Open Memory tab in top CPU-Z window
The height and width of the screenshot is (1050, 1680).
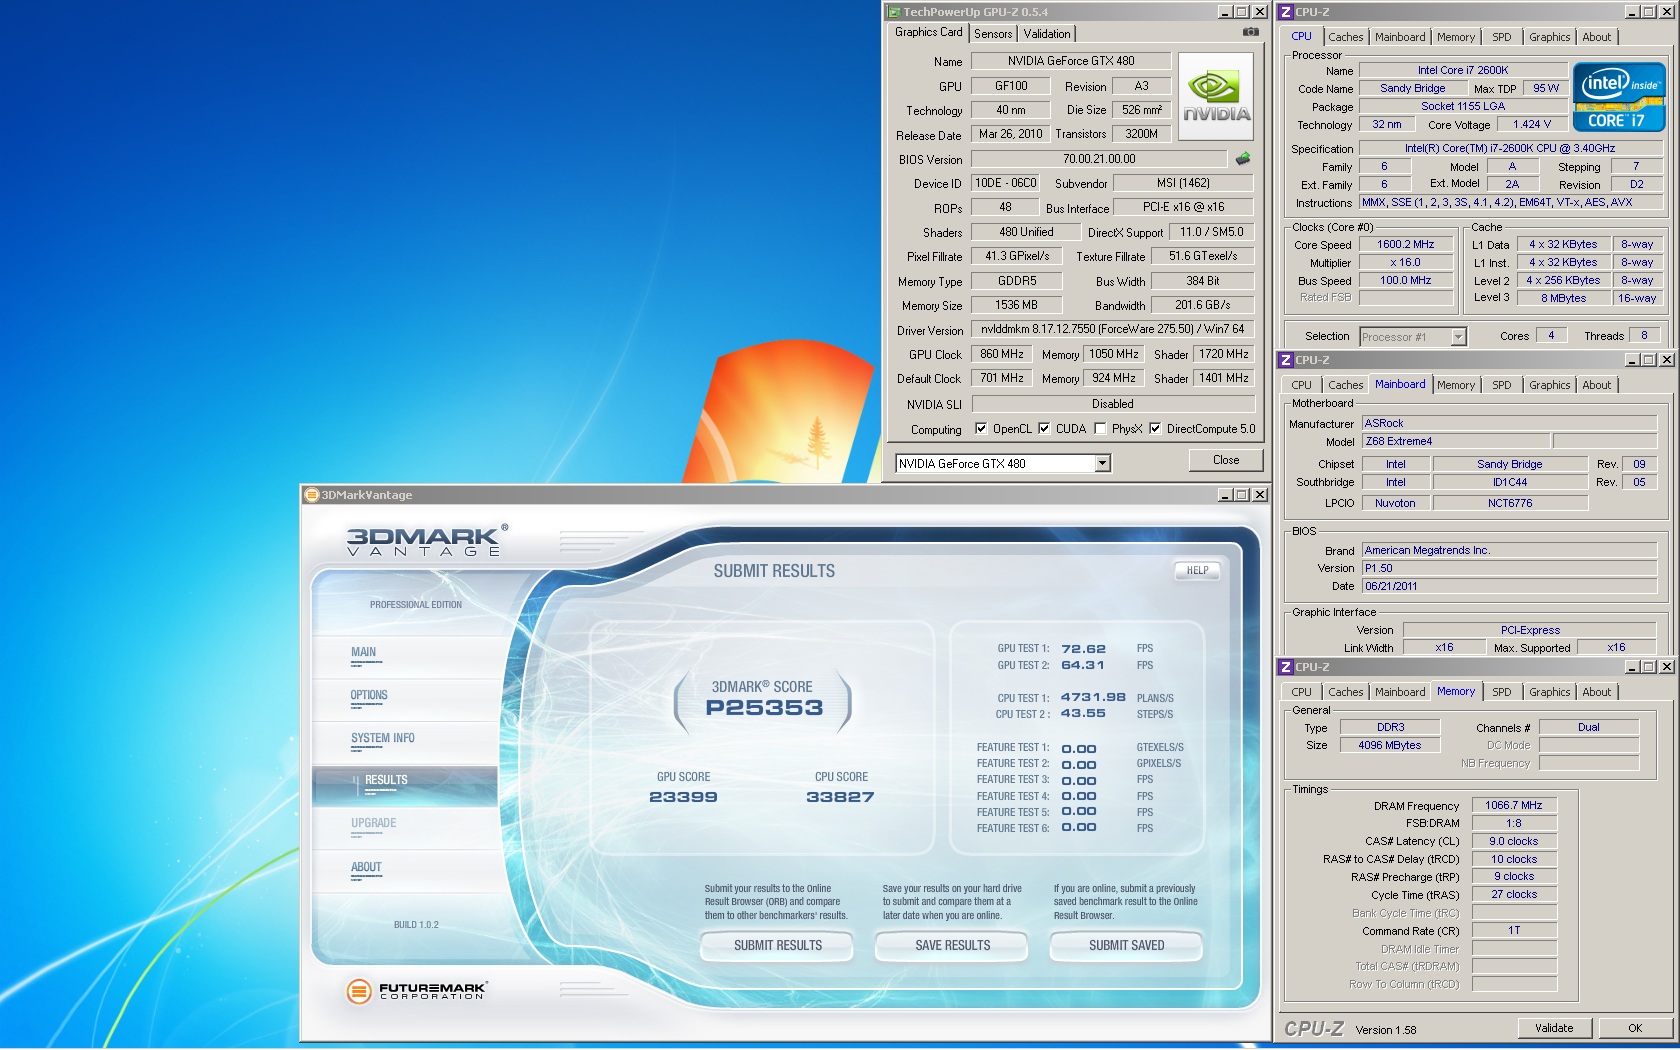(1455, 37)
